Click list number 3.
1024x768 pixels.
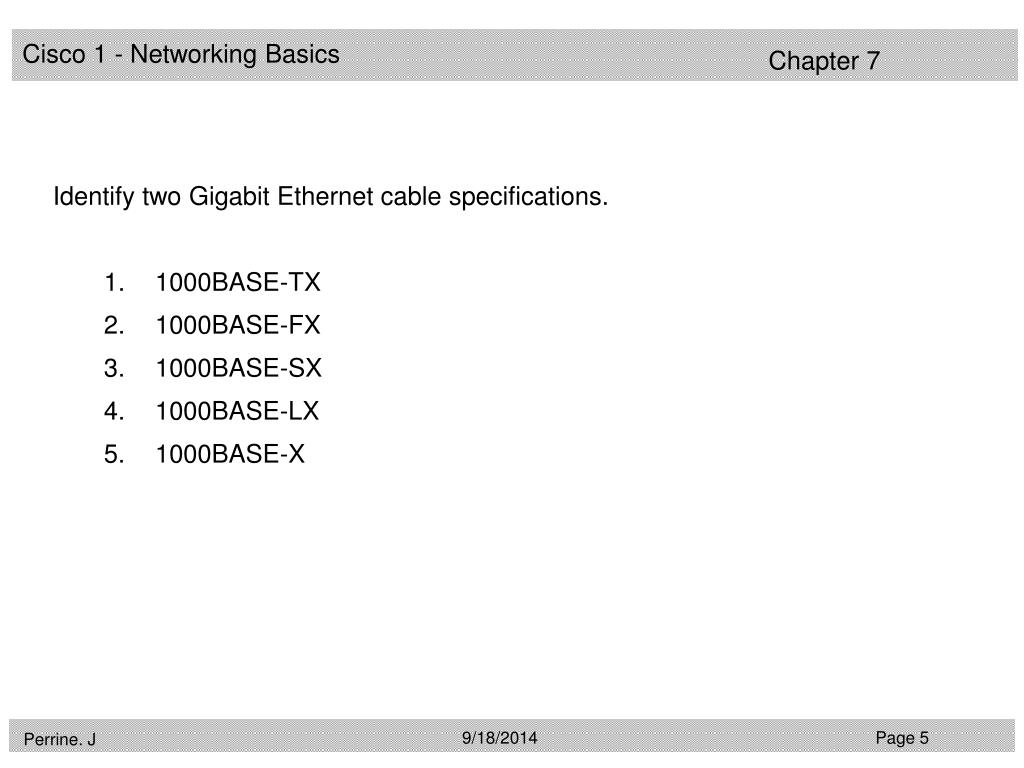tap(114, 368)
